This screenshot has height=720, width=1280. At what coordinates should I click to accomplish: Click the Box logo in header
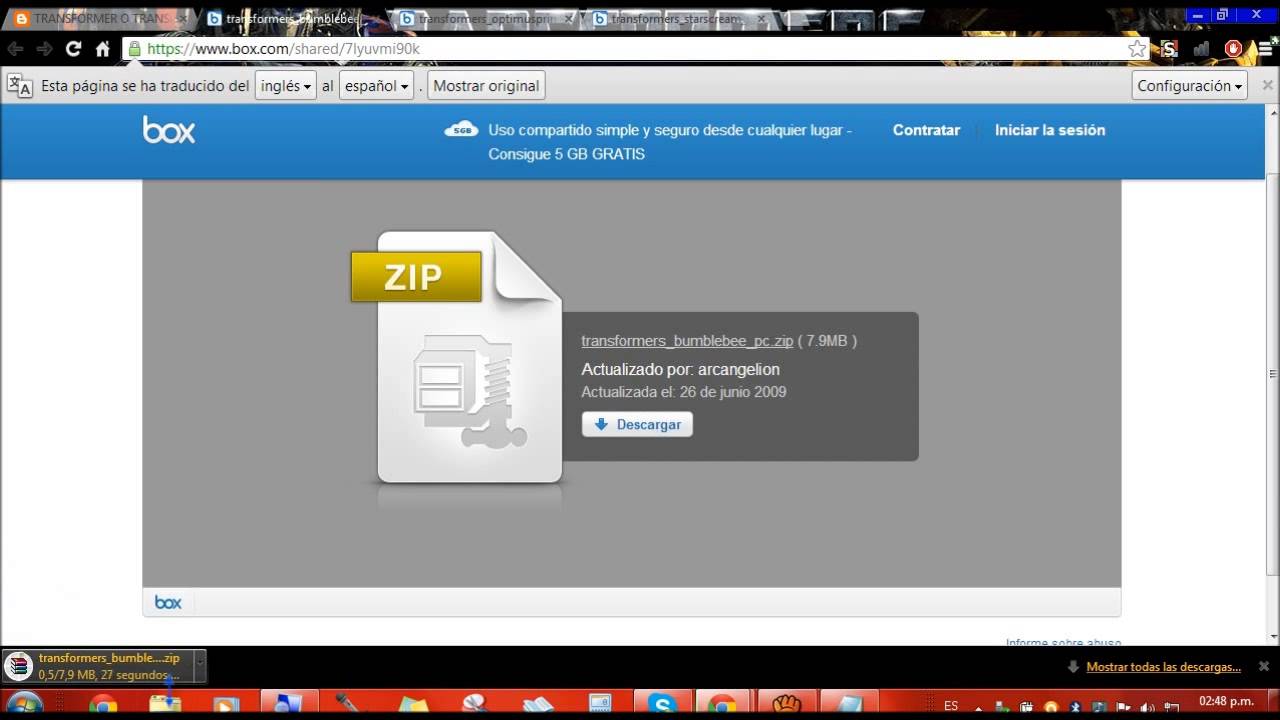[x=168, y=130]
